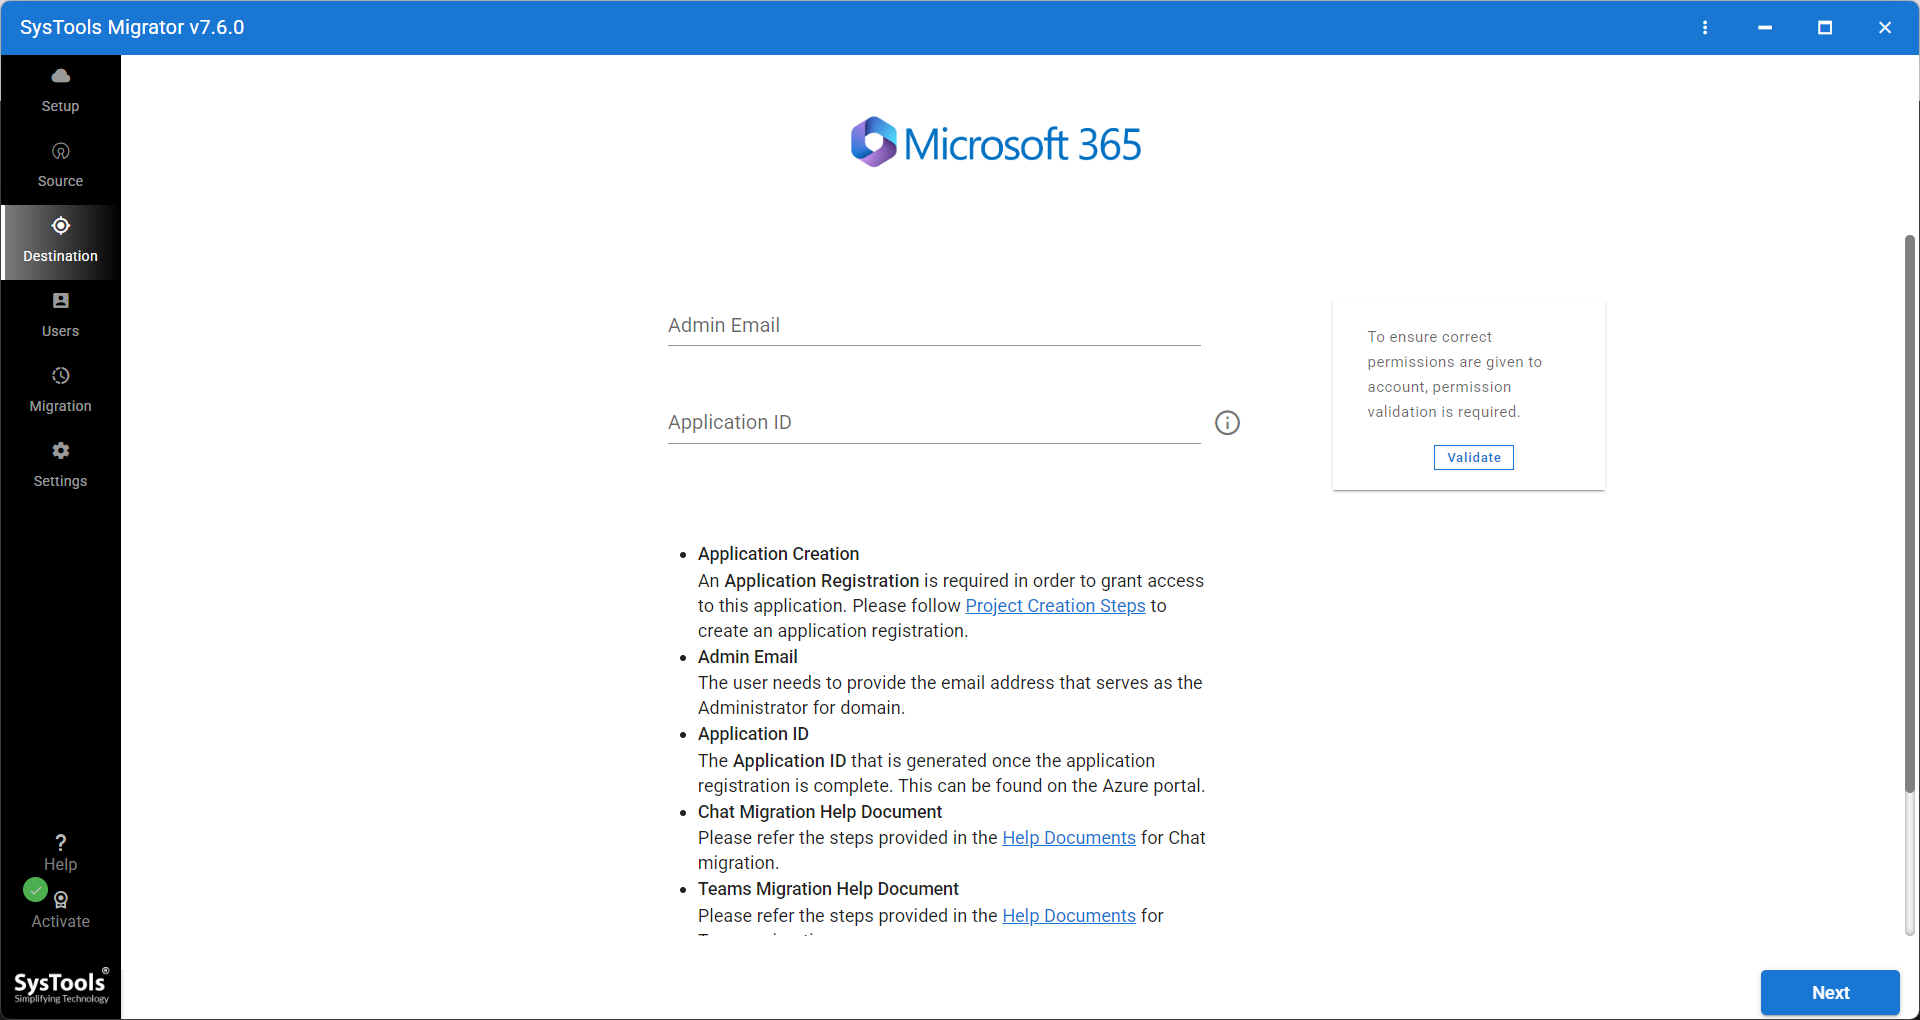Go to the Migration section
The height and width of the screenshot is (1020, 1920).
pos(60,388)
